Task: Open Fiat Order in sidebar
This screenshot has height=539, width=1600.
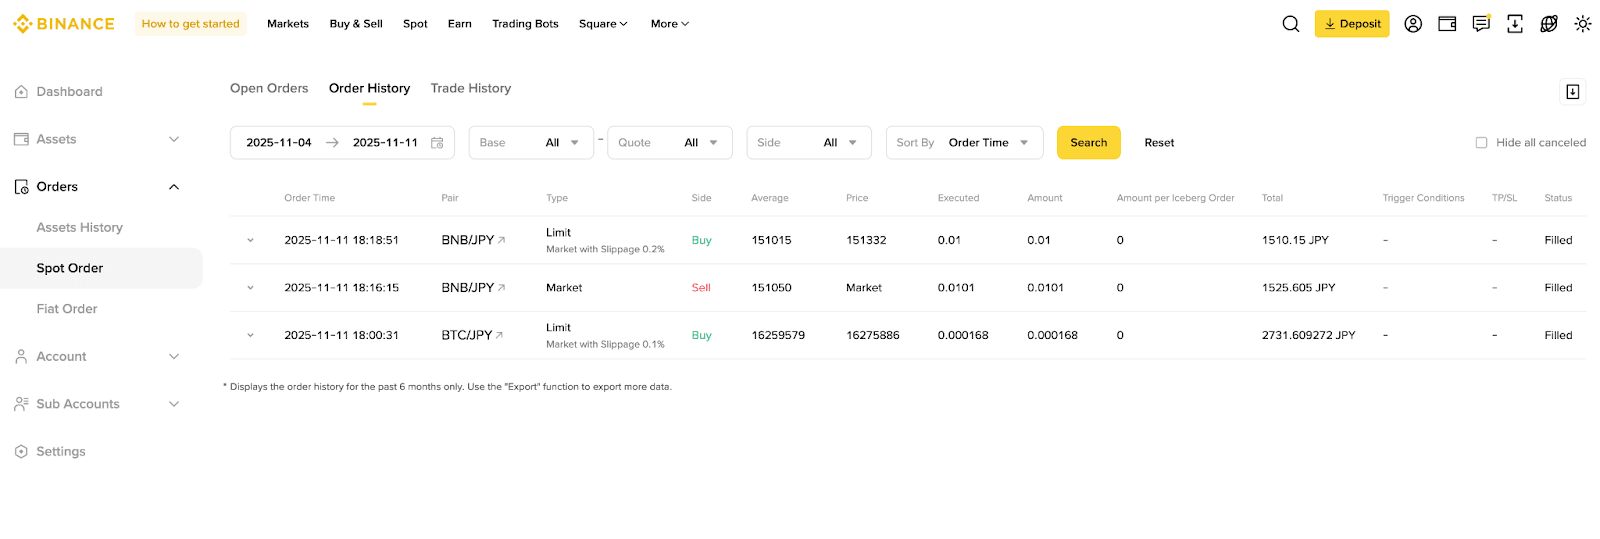Action: point(67,309)
